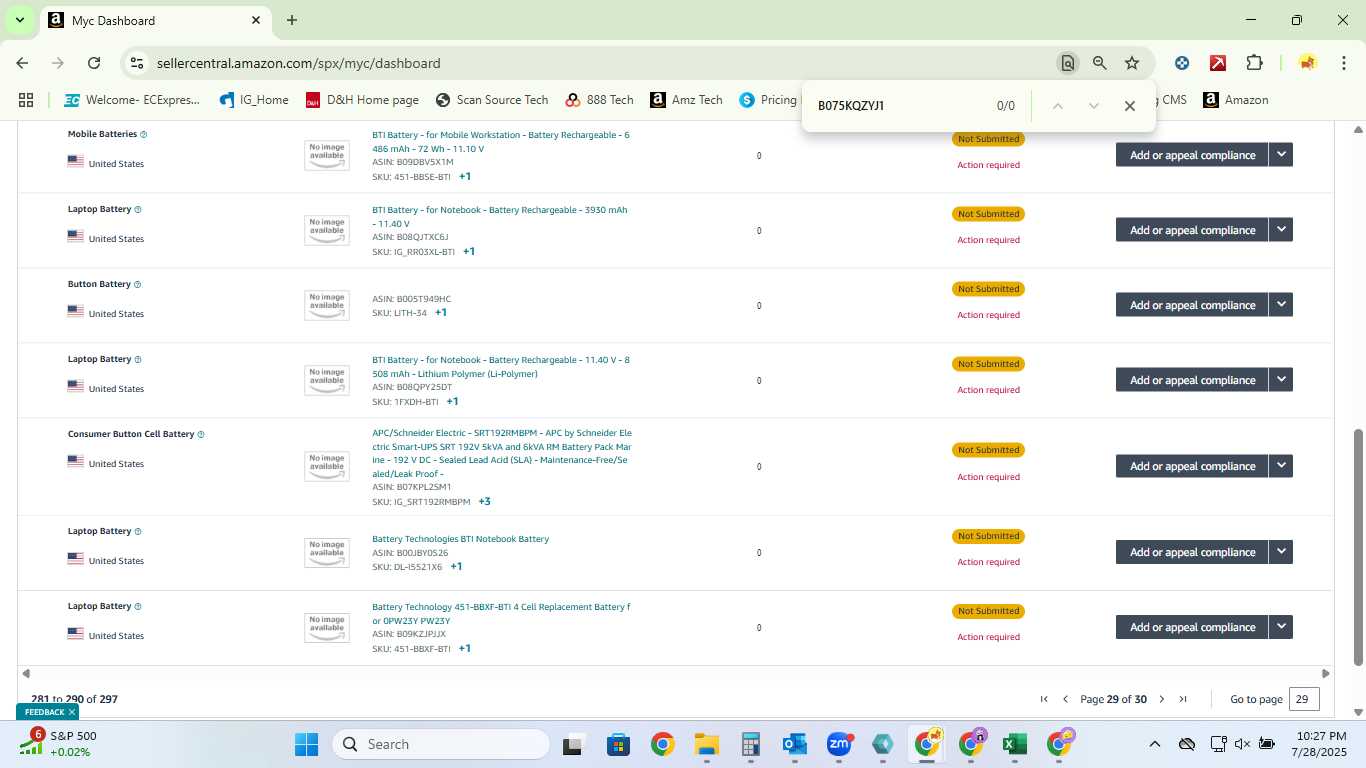Click the horizontal scrollbar right arrow

click(x=1326, y=674)
